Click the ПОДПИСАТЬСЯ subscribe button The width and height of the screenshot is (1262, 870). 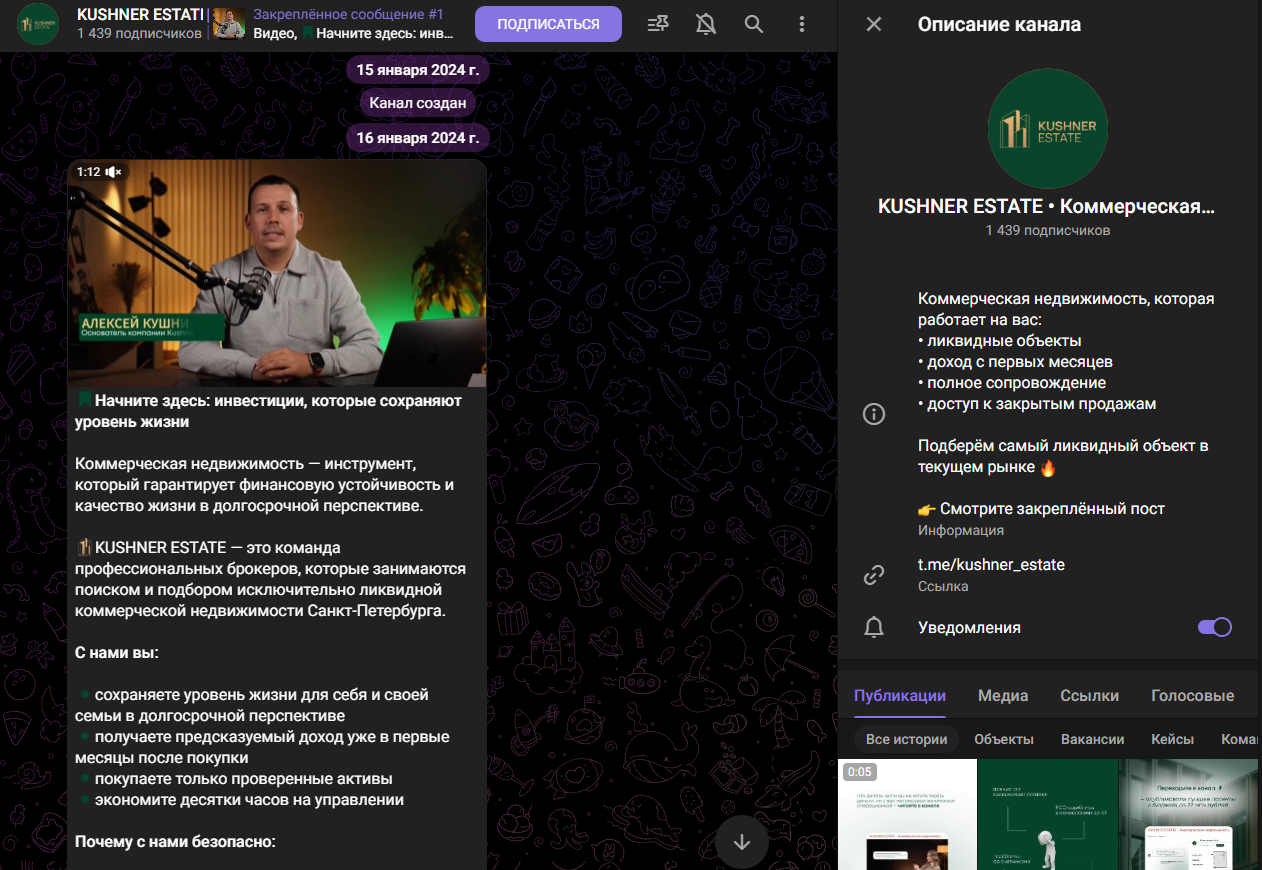click(548, 24)
